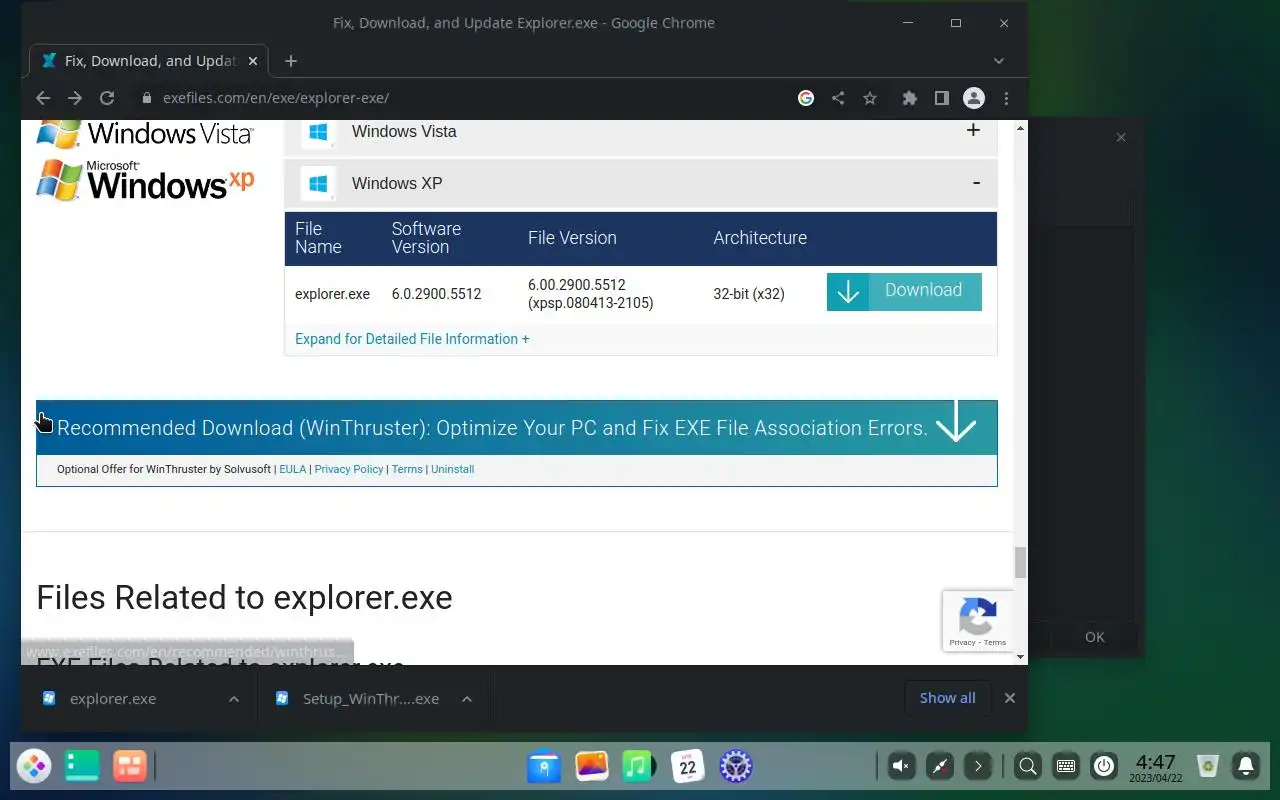
Task: Open options arrow for Setup_WinThr download
Action: pos(467,699)
